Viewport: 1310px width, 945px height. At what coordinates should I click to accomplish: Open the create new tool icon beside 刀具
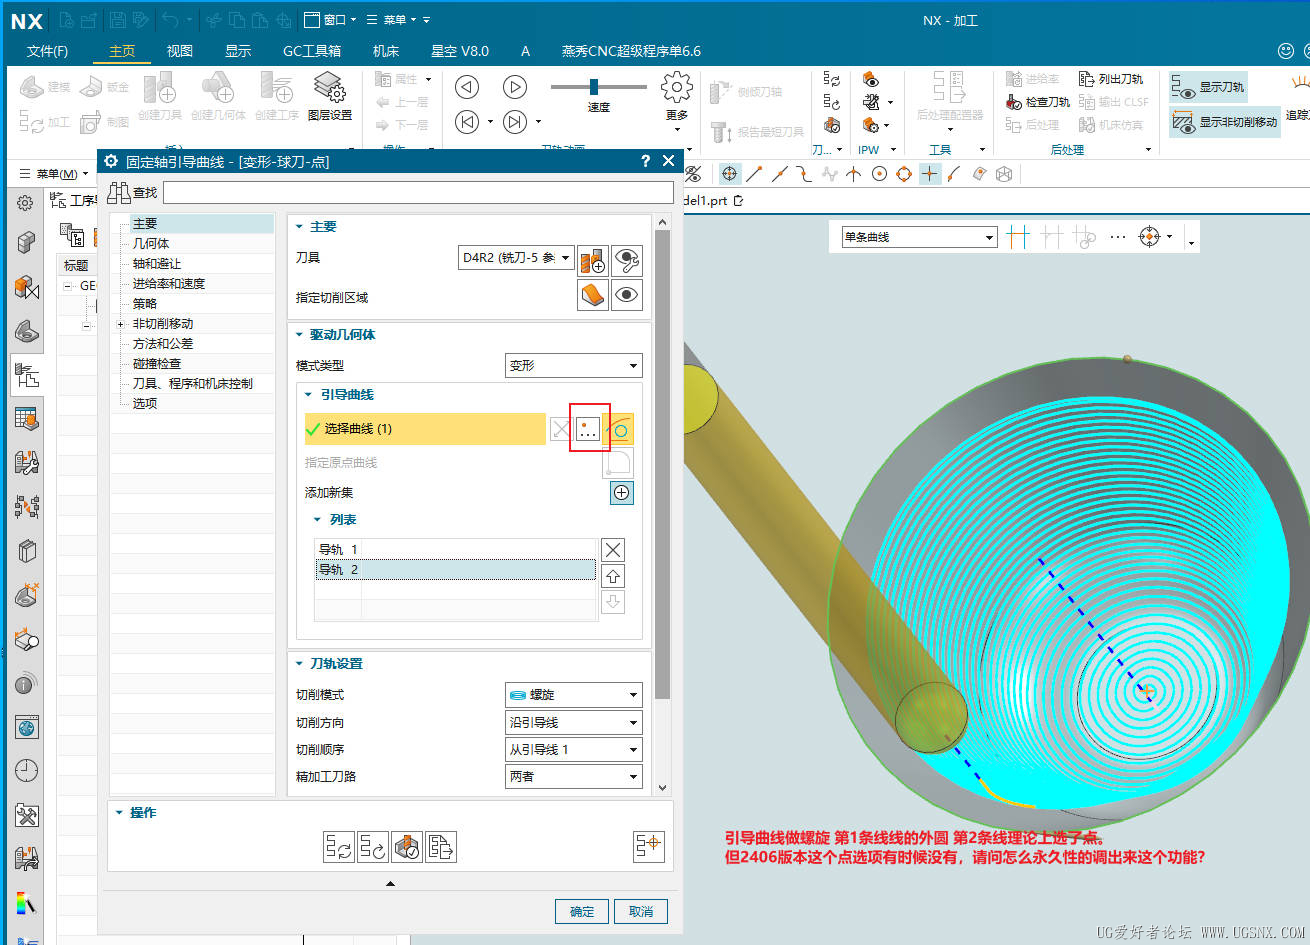(593, 260)
